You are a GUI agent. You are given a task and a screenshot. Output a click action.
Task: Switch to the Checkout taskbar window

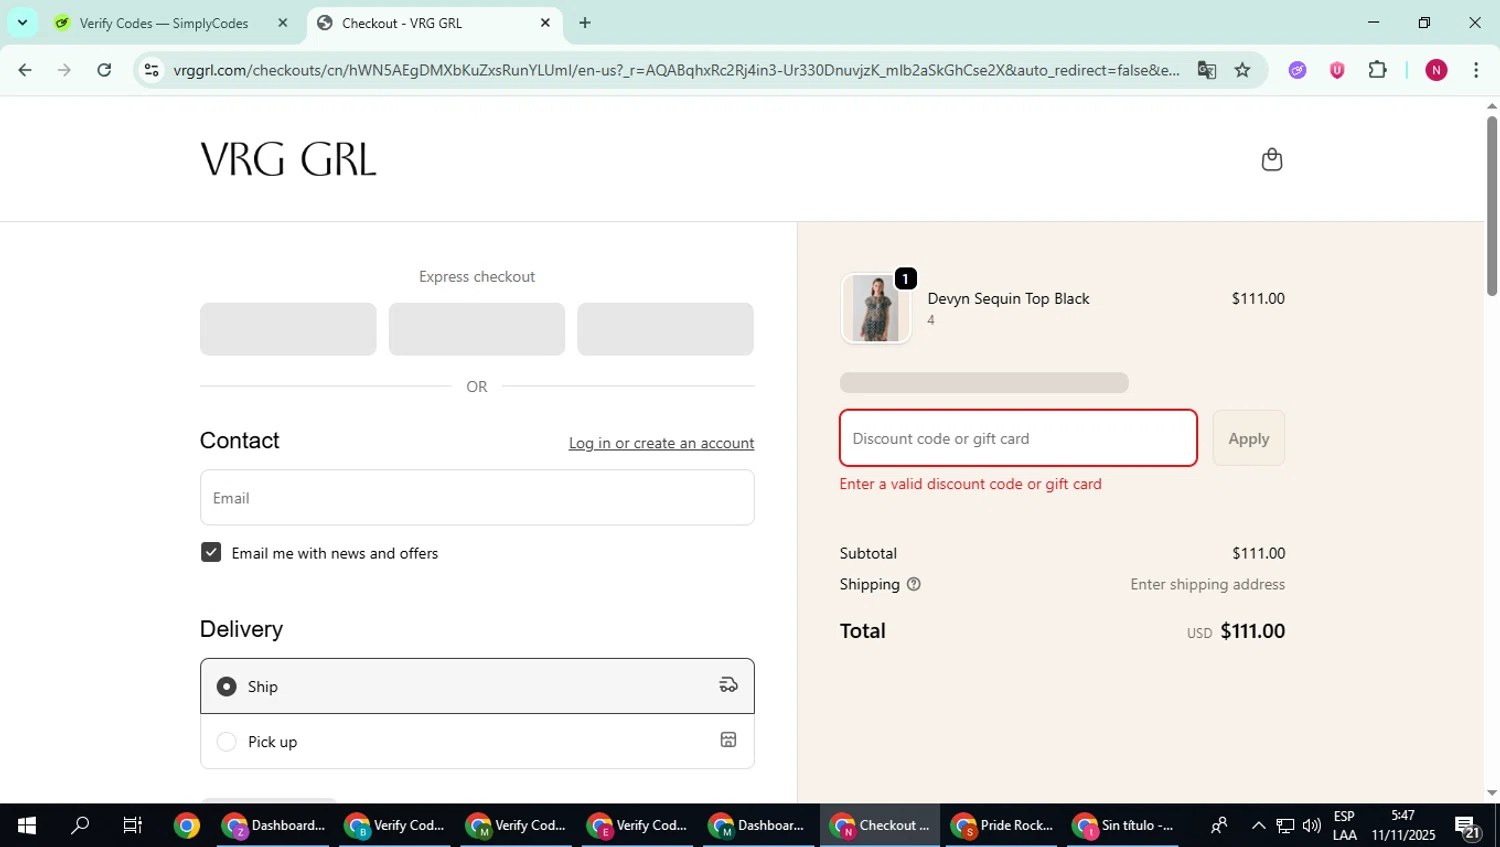click(881, 826)
